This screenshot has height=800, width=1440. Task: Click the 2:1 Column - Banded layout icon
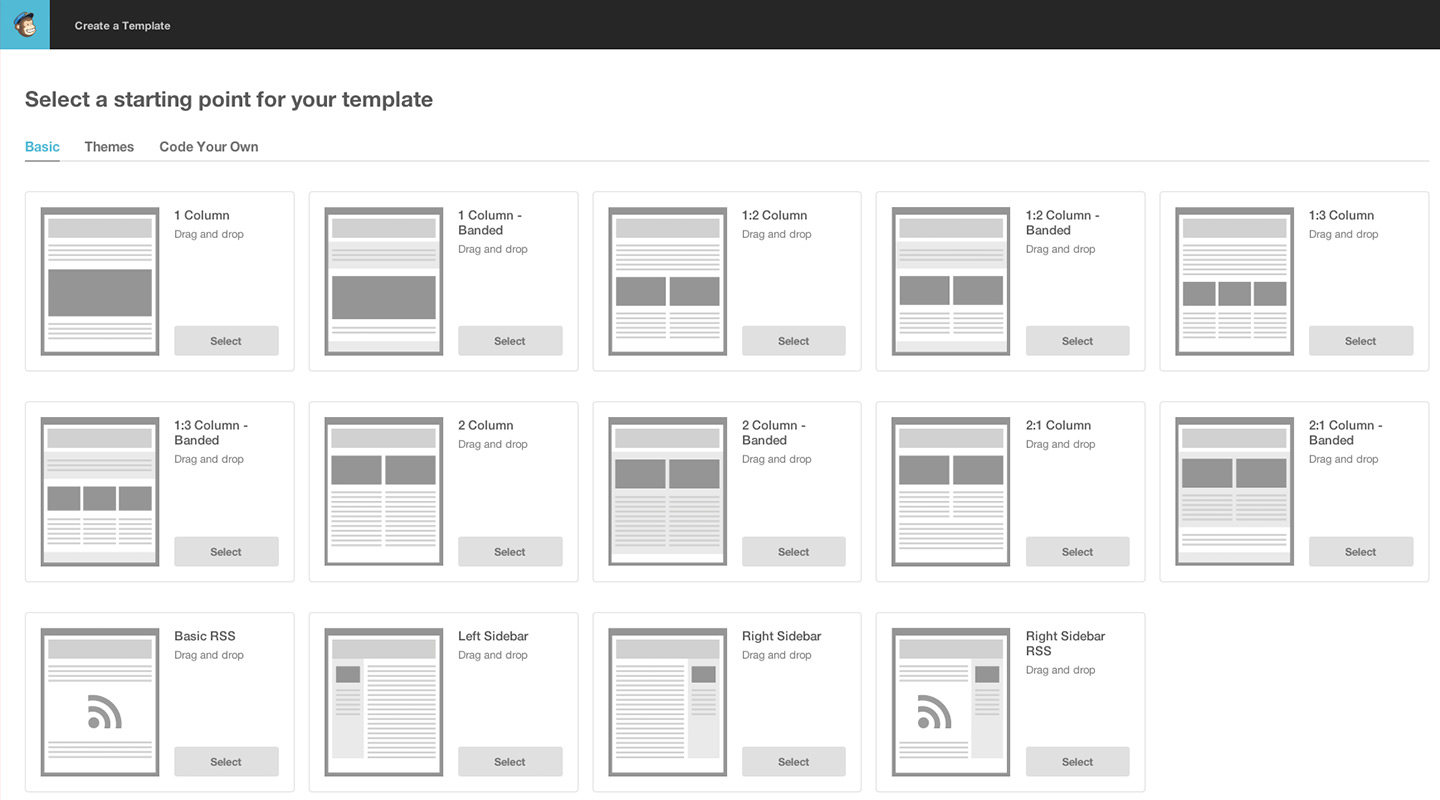[1234, 491]
